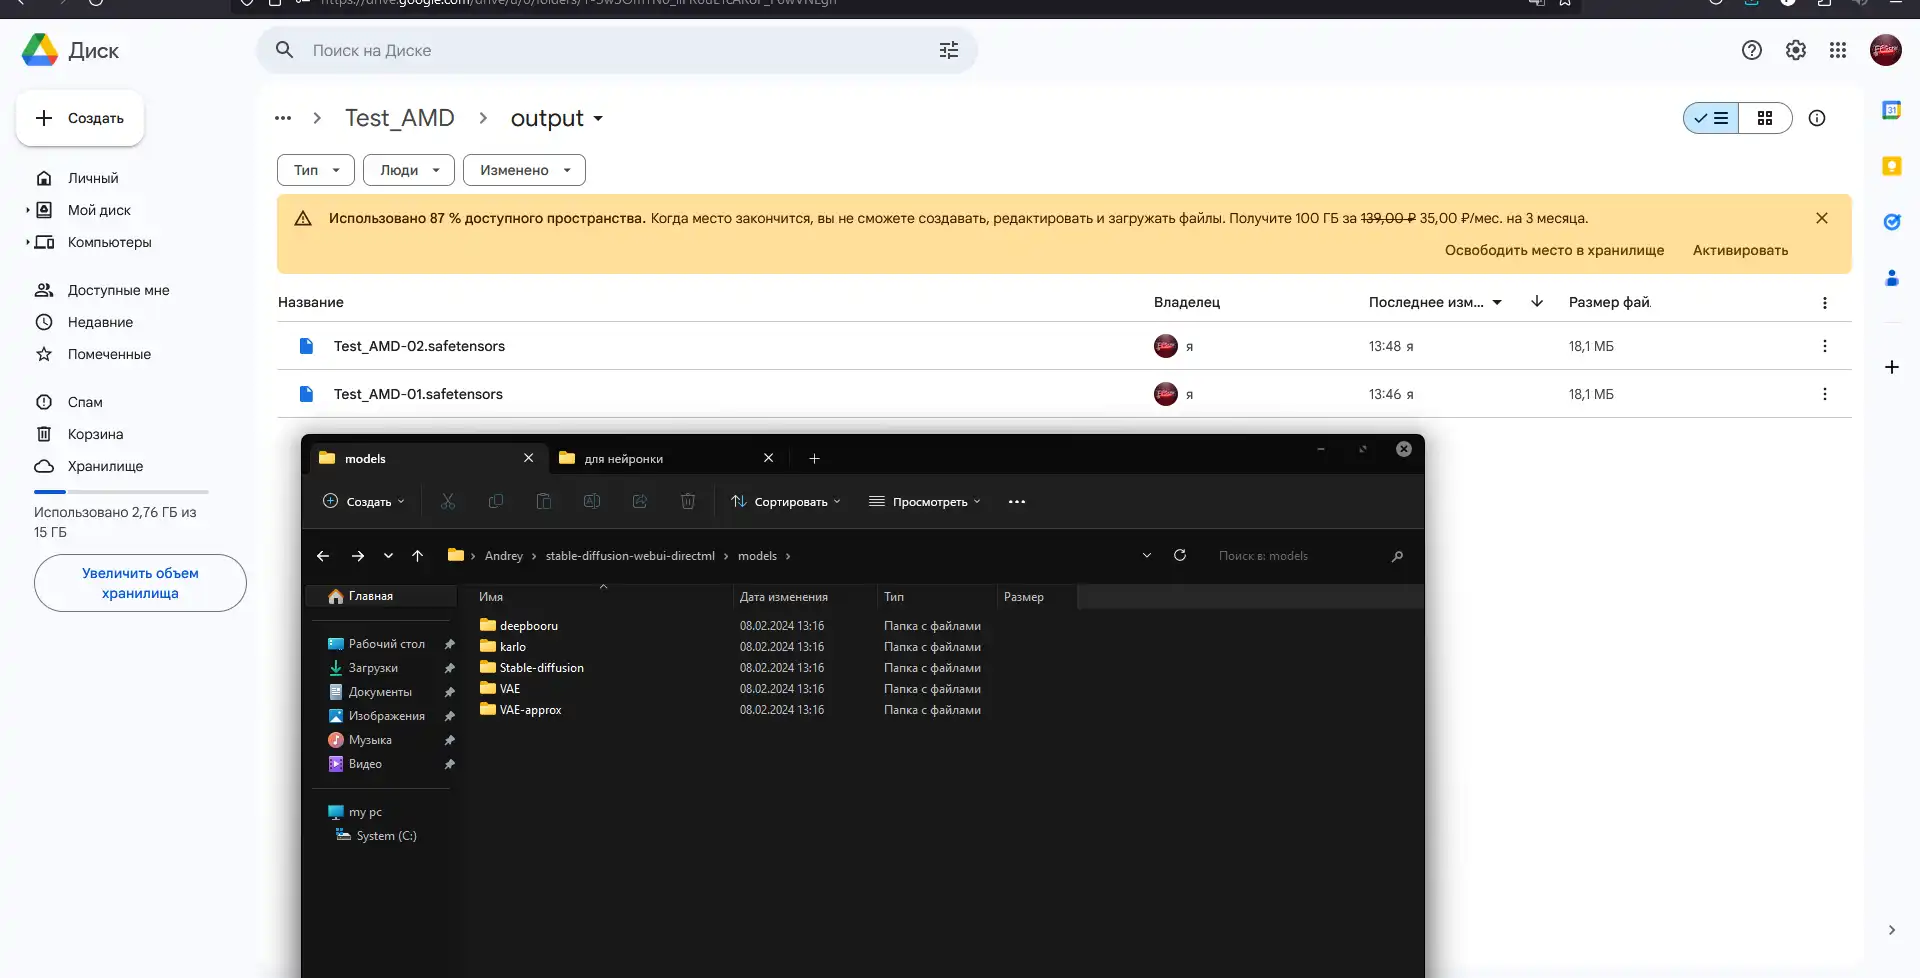Screen dimensions: 1920x978
Task: Open Google Calendar side panel icon
Action: point(1891,110)
